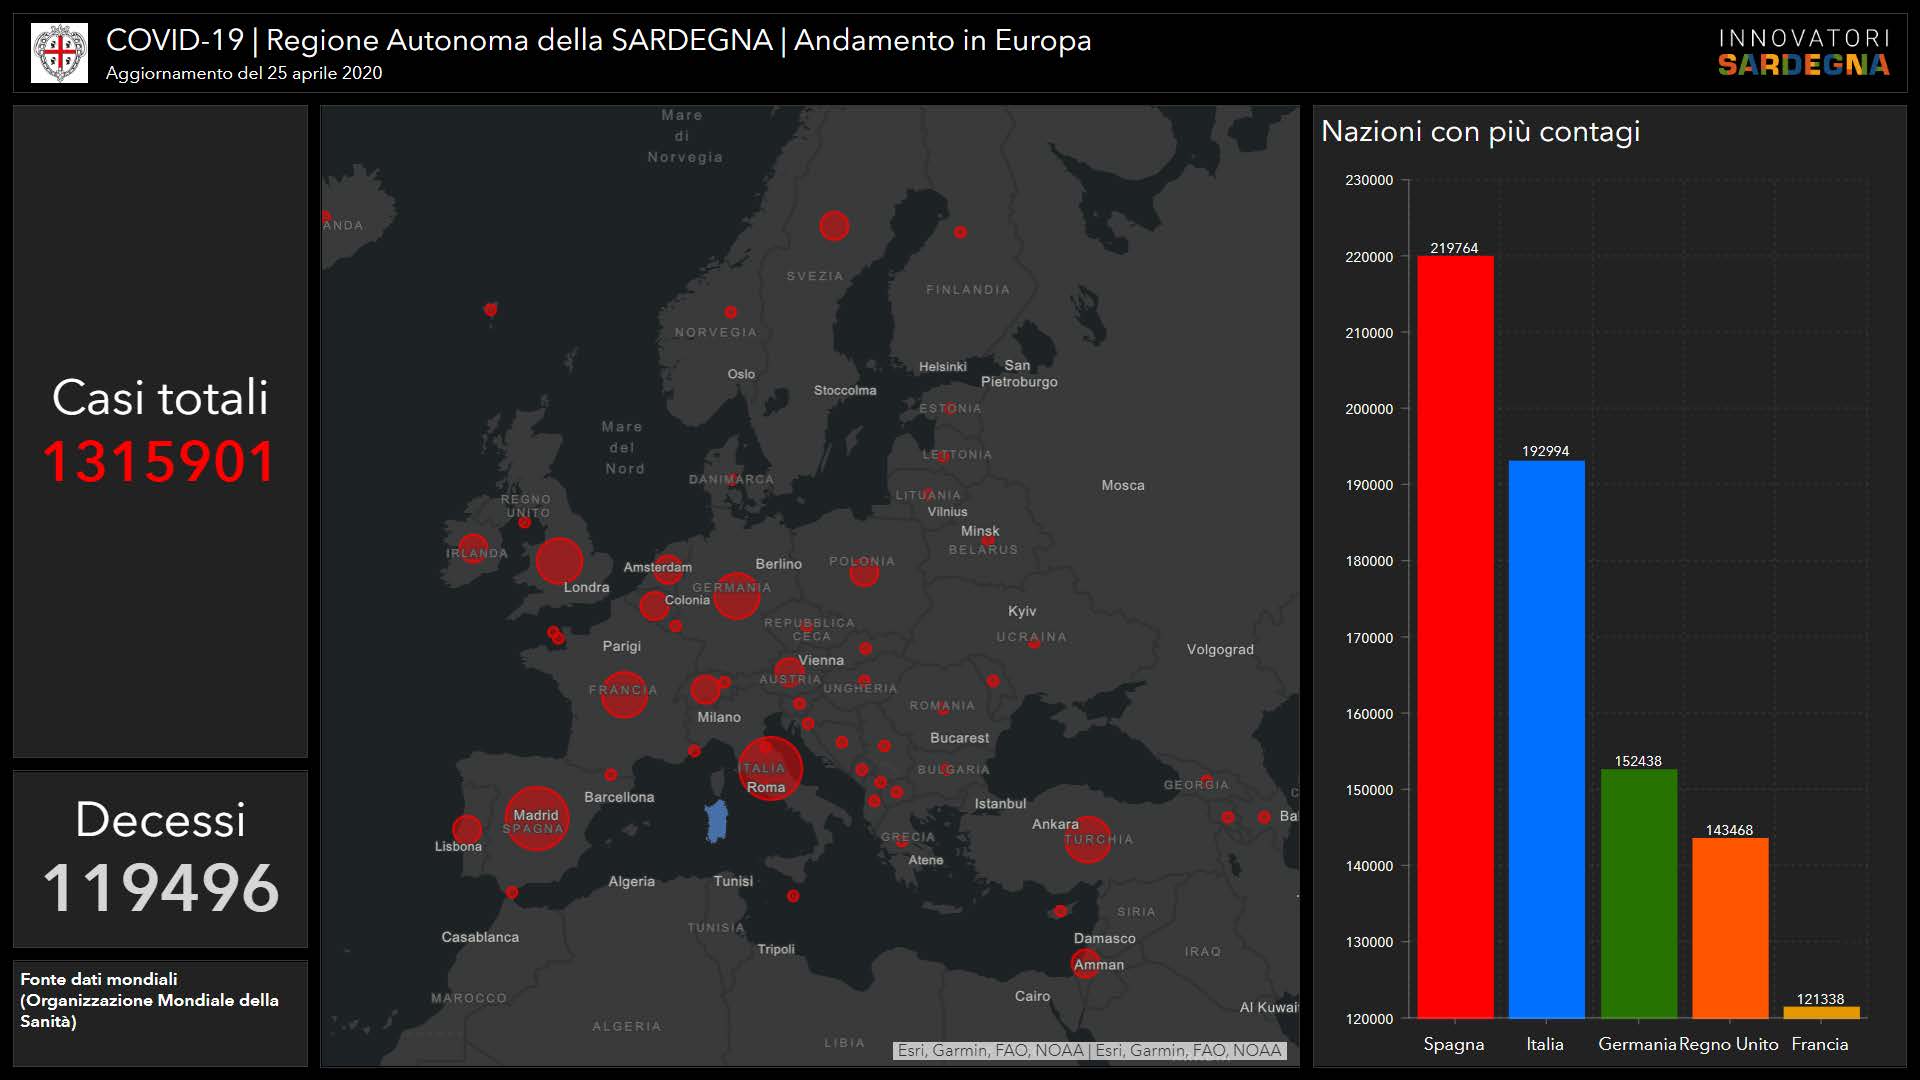Viewport: 1920px width, 1080px height.
Task: Click the red circle near Lisbona
Action: (467, 829)
